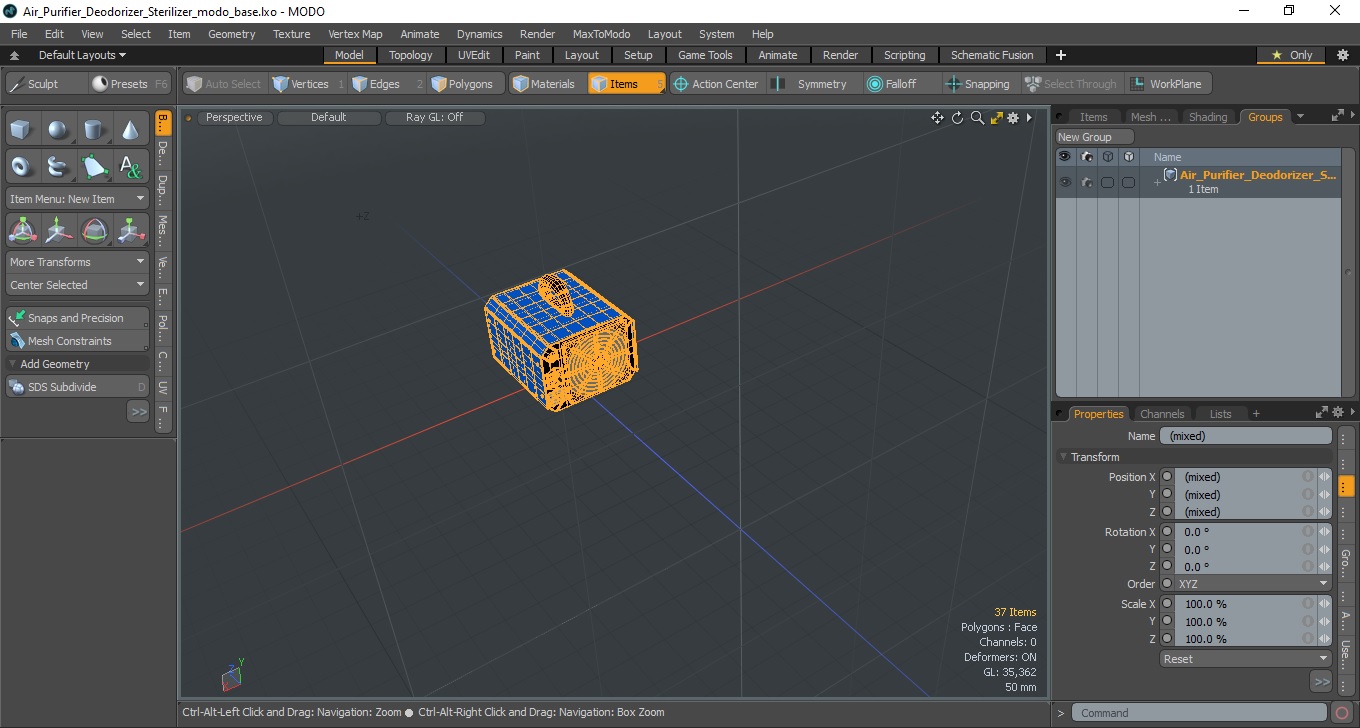Screen dimensions: 1360x728
Task: Expand Groups panel with maximize icon
Action: [x=1337, y=116]
